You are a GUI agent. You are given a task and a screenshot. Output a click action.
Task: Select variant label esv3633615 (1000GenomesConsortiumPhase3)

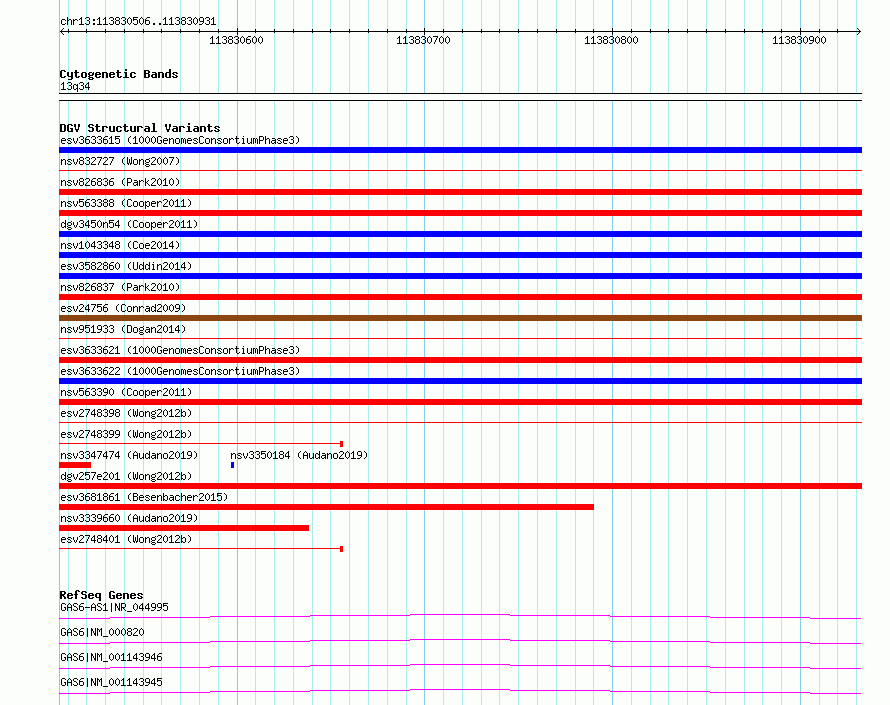[x=180, y=140]
